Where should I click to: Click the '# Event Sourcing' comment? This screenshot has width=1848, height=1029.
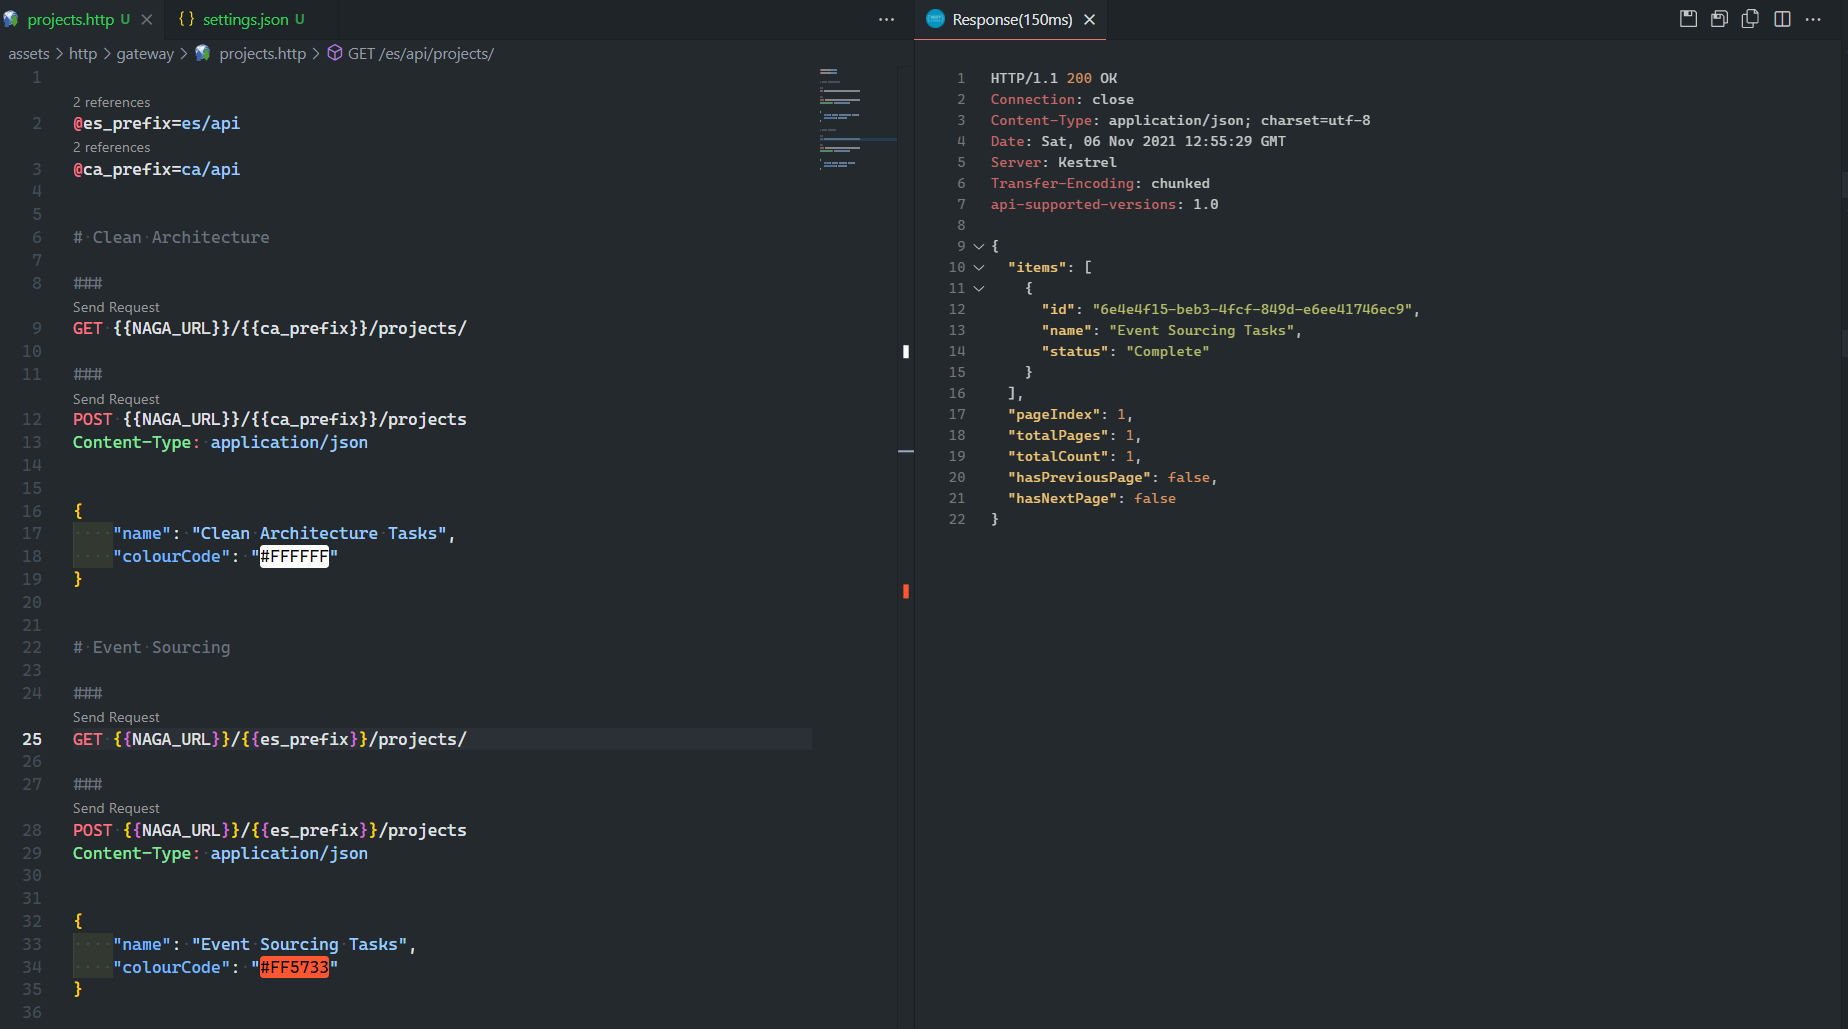pyautogui.click(x=151, y=647)
